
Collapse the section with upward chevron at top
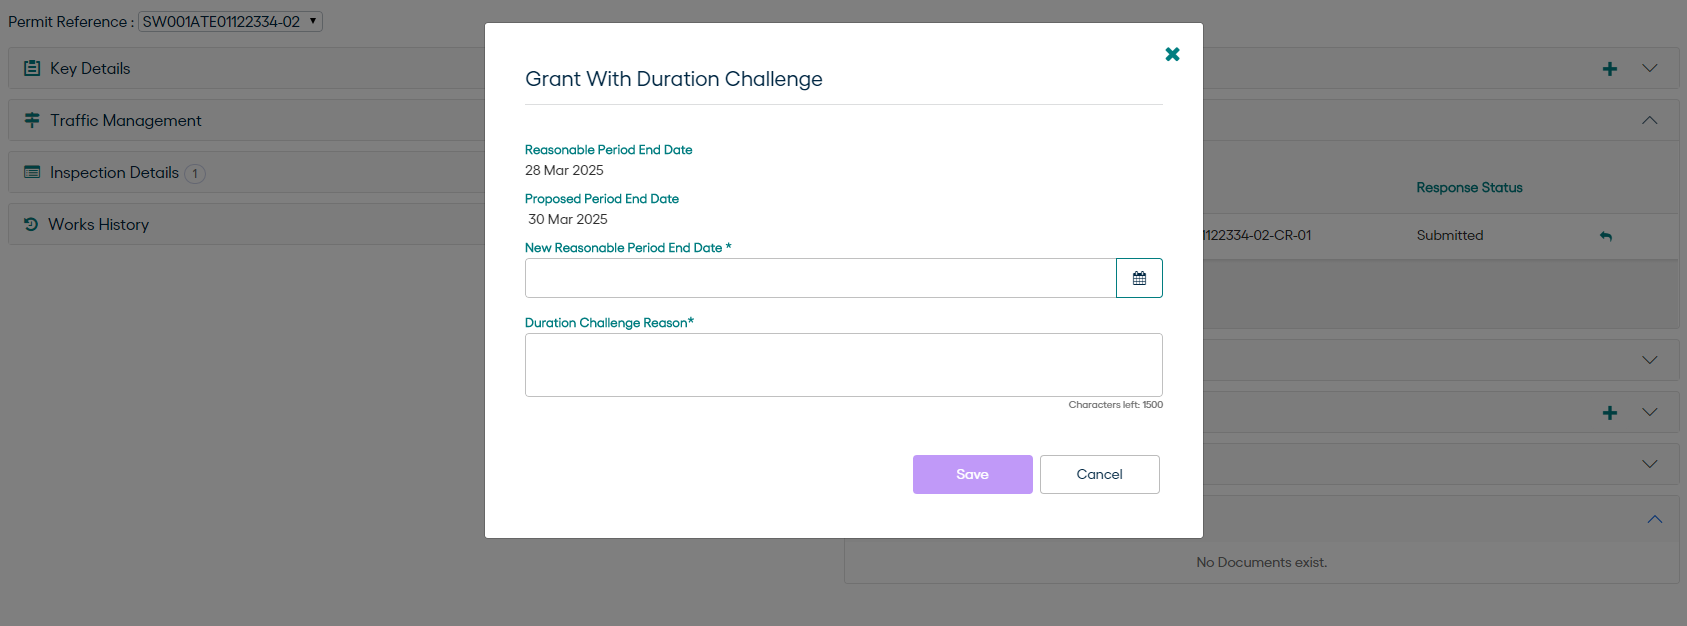pos(1650,120)
